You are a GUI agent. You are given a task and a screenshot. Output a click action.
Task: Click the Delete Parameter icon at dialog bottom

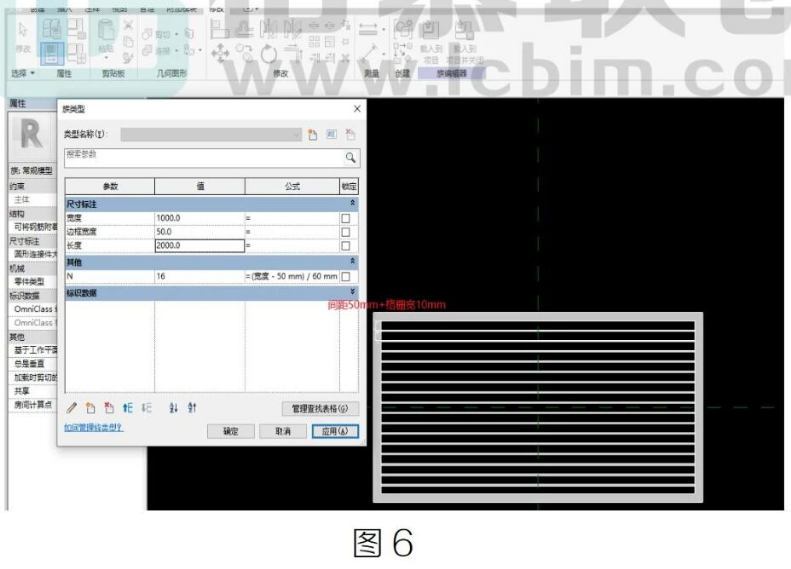click(x=109, y=408)
